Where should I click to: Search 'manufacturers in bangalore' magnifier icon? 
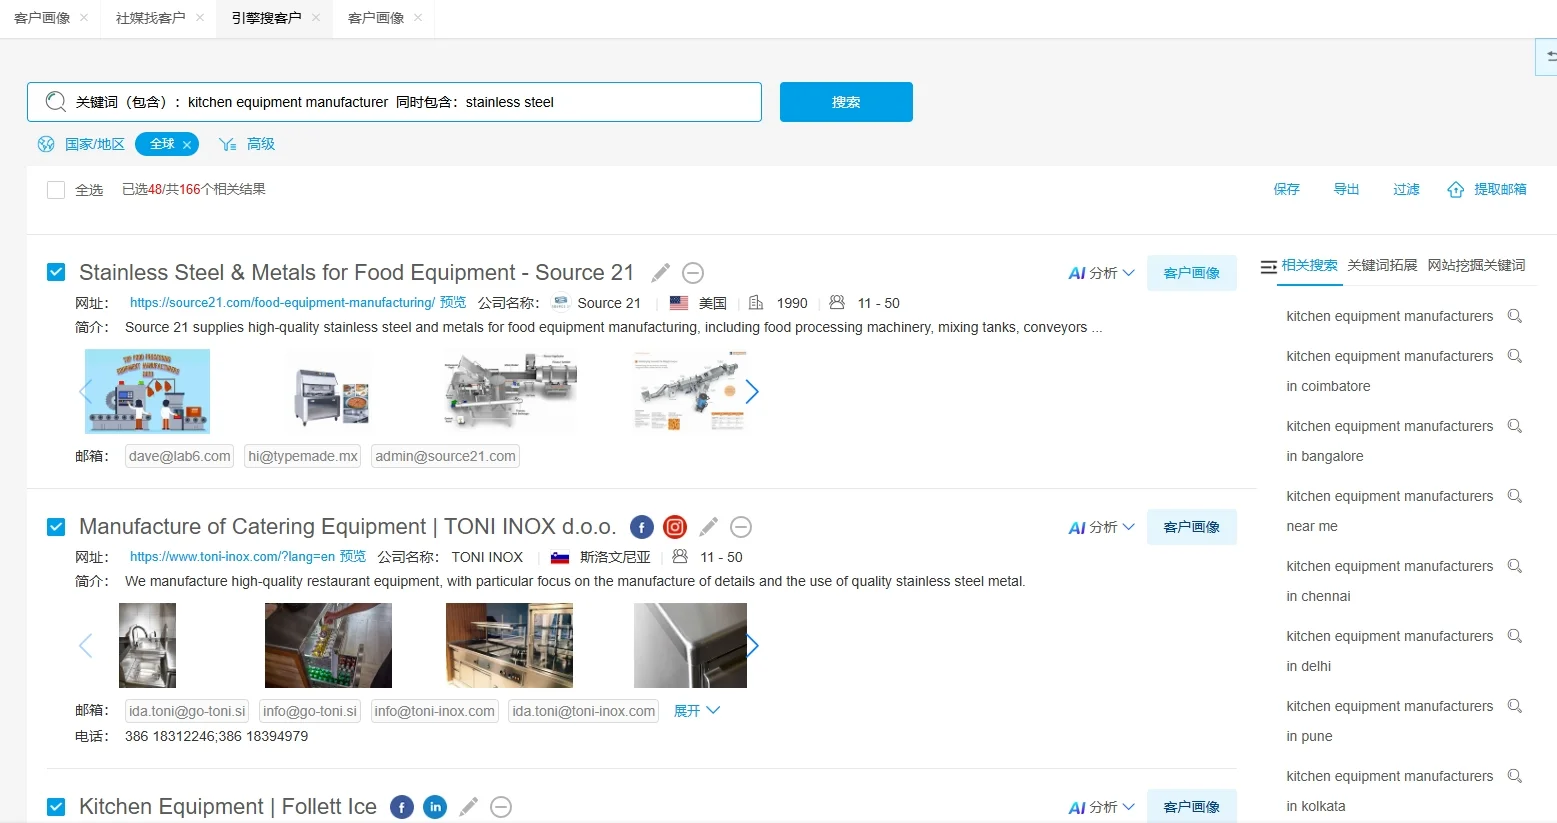coord(1515,426)
